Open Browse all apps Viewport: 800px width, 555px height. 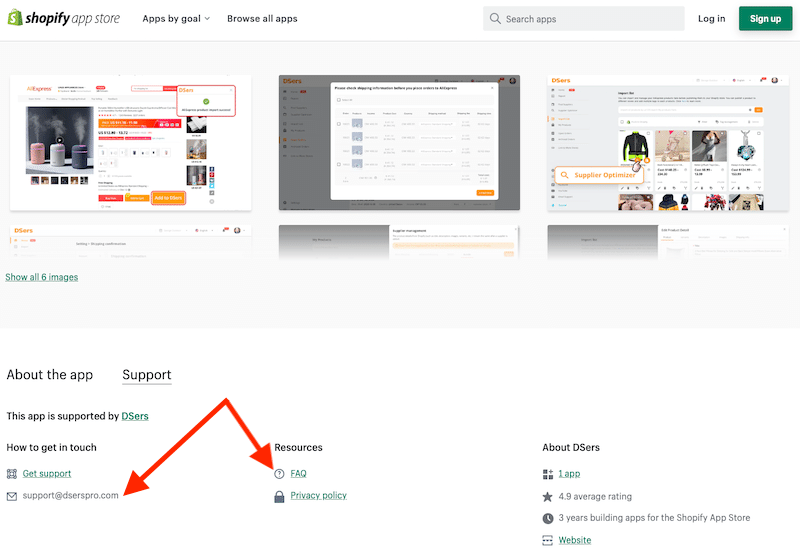click(262, 18)
